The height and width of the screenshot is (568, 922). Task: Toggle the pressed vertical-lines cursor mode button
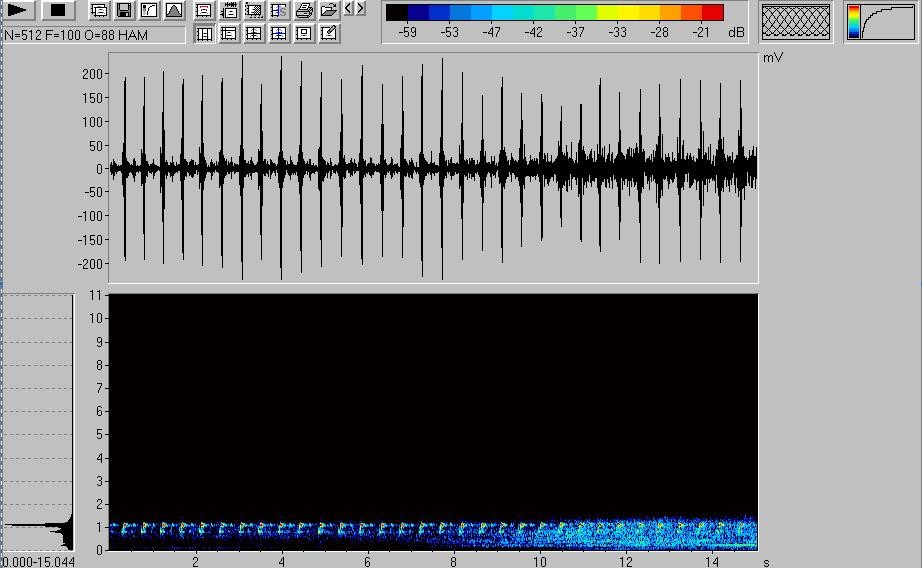pyautogui.click(x=204, y=33)
